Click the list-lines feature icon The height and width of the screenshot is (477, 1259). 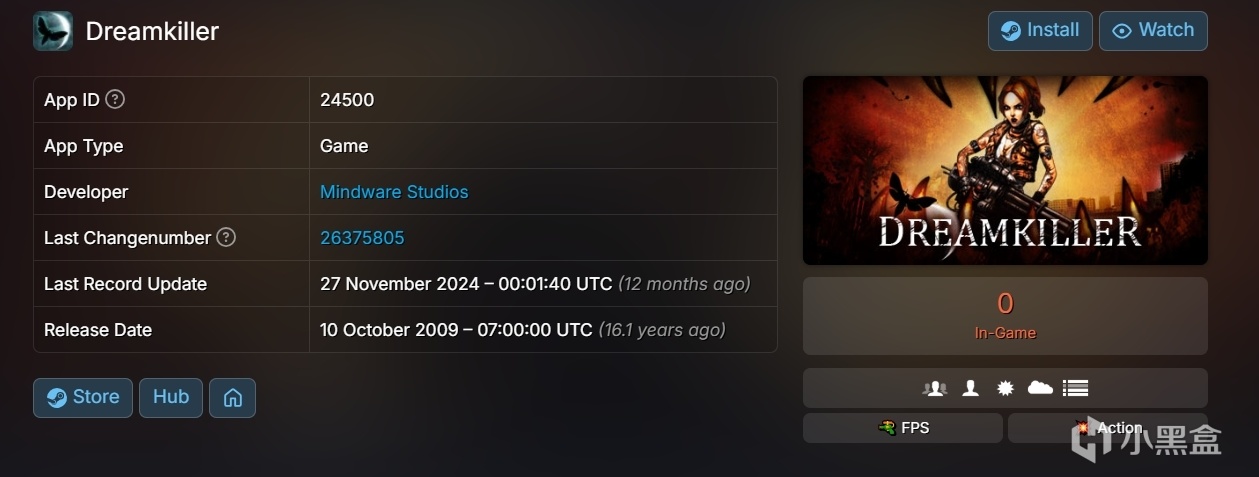click(1075, 388)
